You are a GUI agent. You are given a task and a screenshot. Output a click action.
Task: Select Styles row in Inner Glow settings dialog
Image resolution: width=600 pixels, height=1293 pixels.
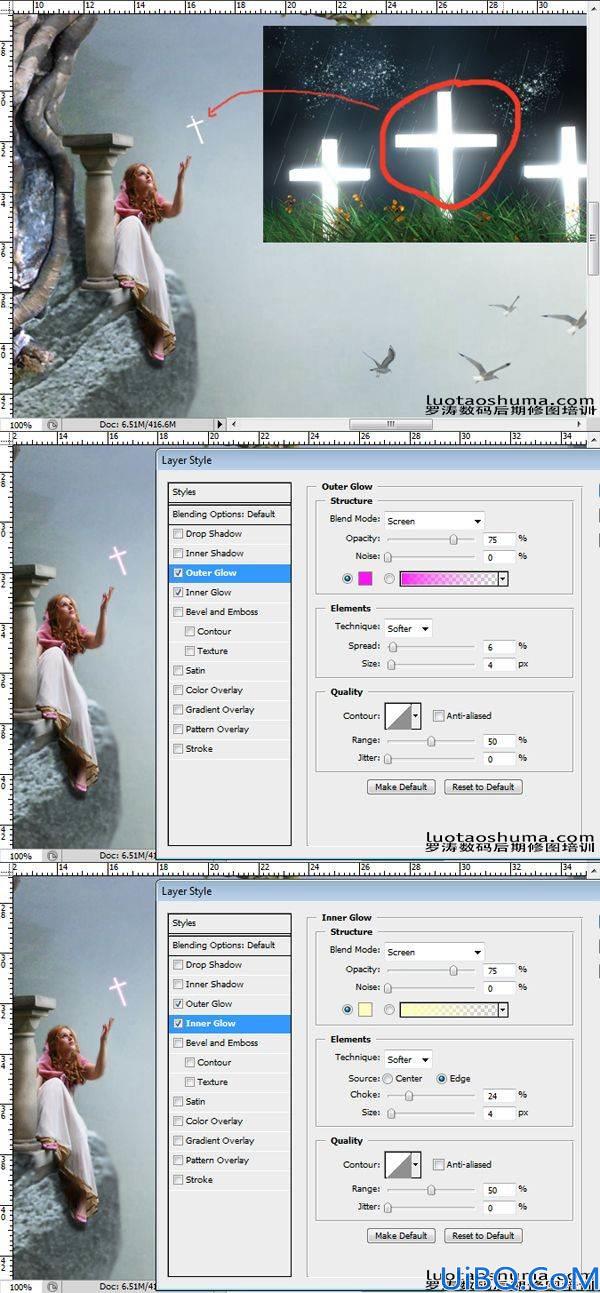(x=230, y=923)
